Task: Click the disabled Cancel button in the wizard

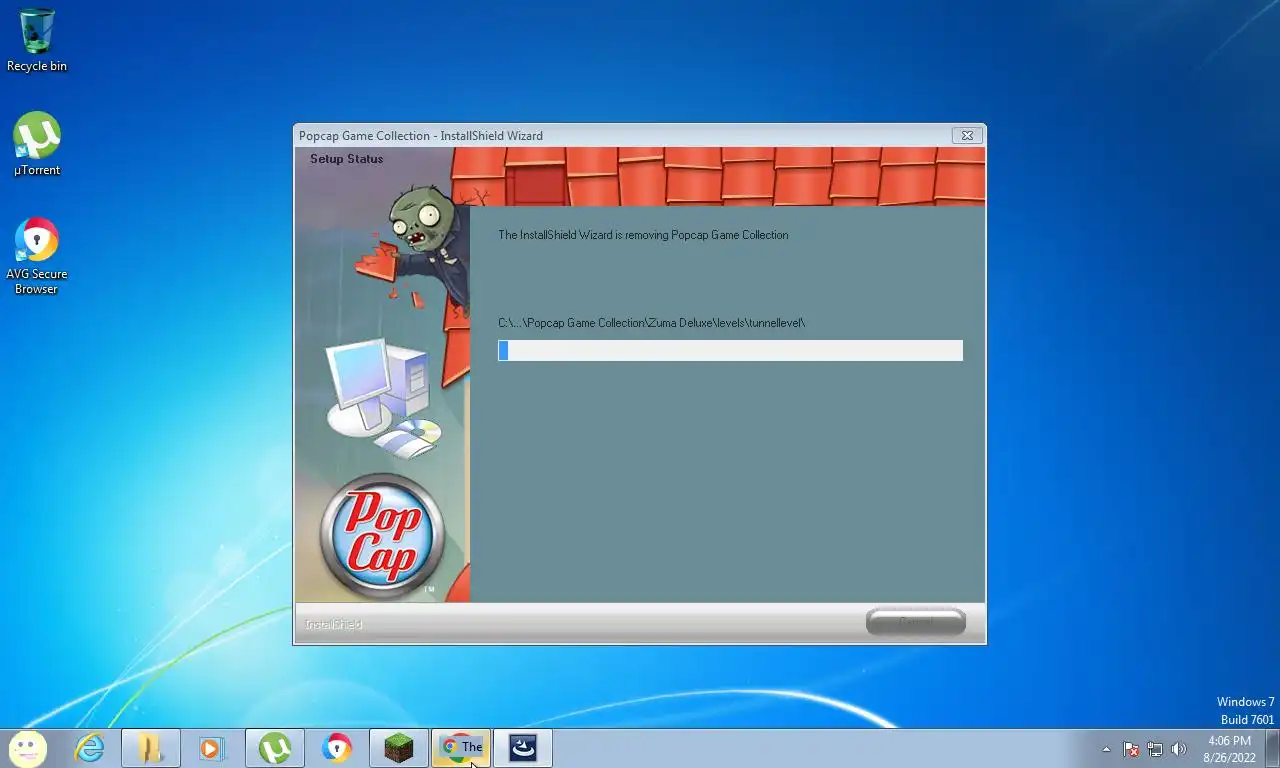Action: click(916, 622)
